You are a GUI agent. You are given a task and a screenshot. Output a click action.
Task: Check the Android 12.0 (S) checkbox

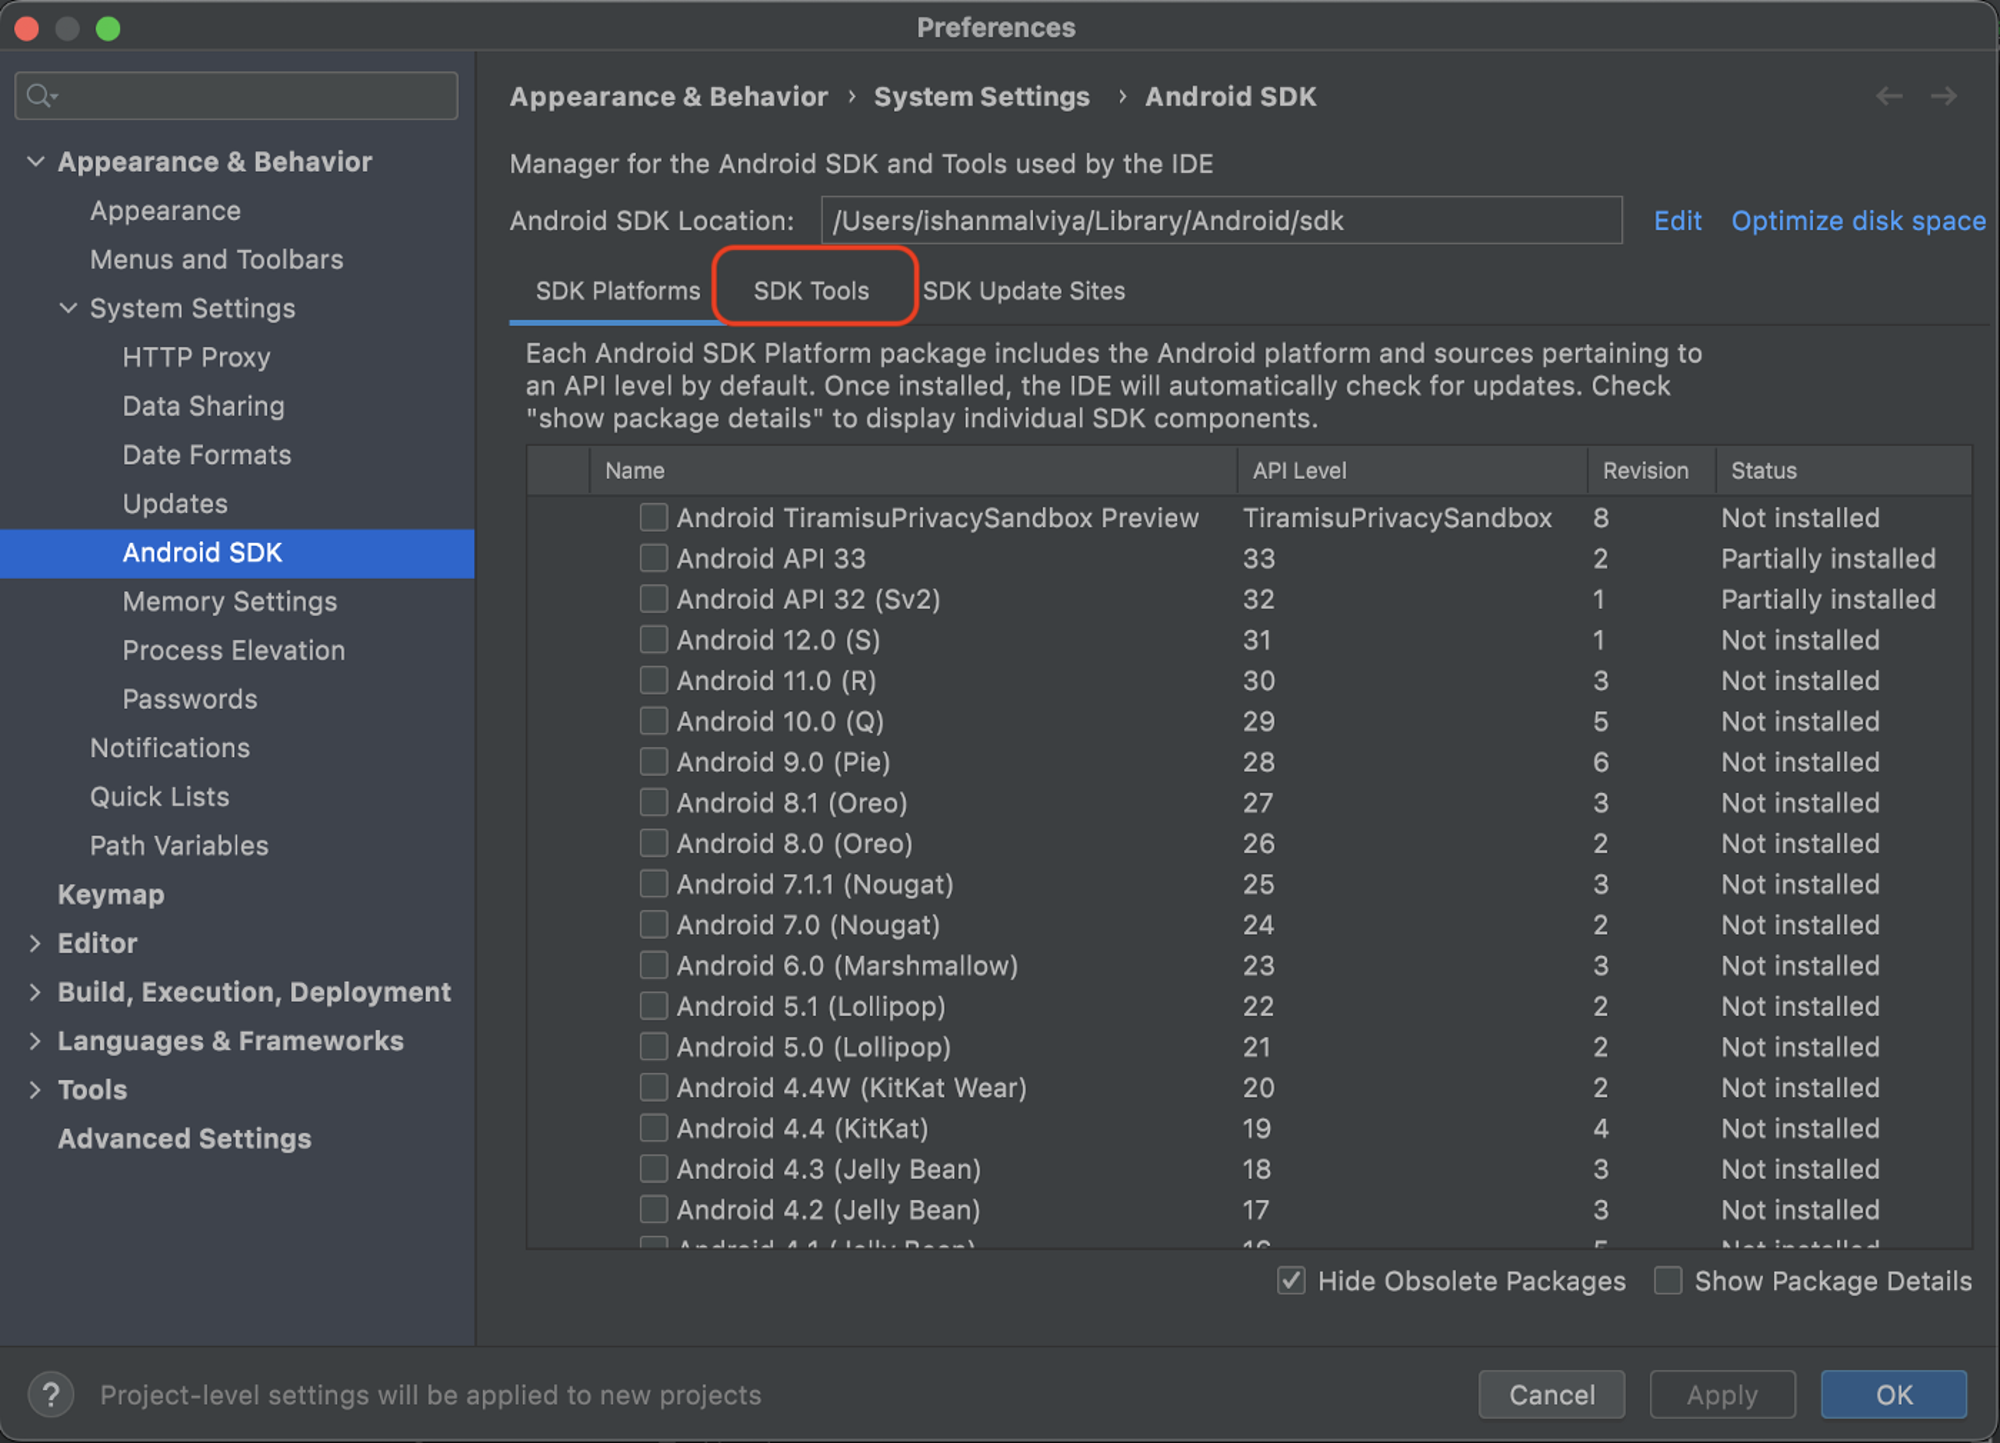pos(653,639)
